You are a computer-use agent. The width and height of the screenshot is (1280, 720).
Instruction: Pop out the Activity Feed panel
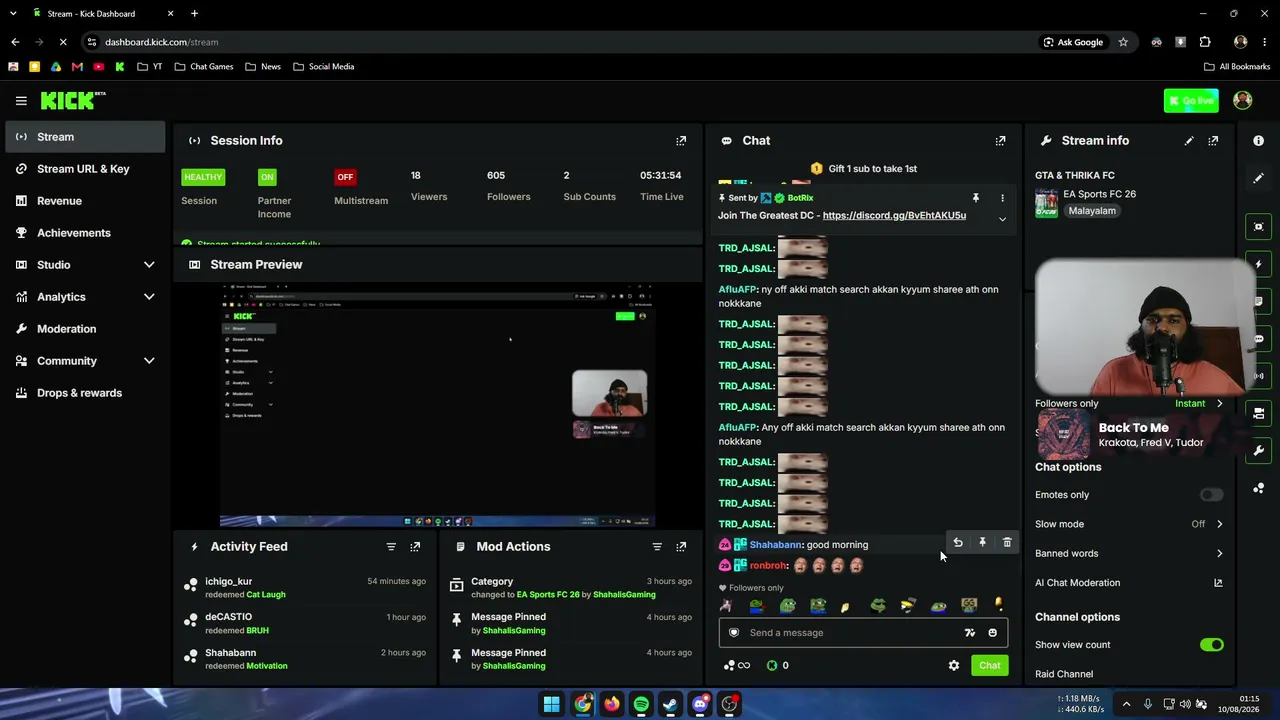(415, 547)
